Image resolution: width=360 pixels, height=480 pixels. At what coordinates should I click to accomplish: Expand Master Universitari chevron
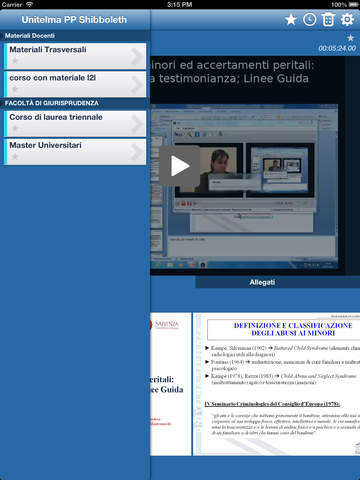(137, 152)
